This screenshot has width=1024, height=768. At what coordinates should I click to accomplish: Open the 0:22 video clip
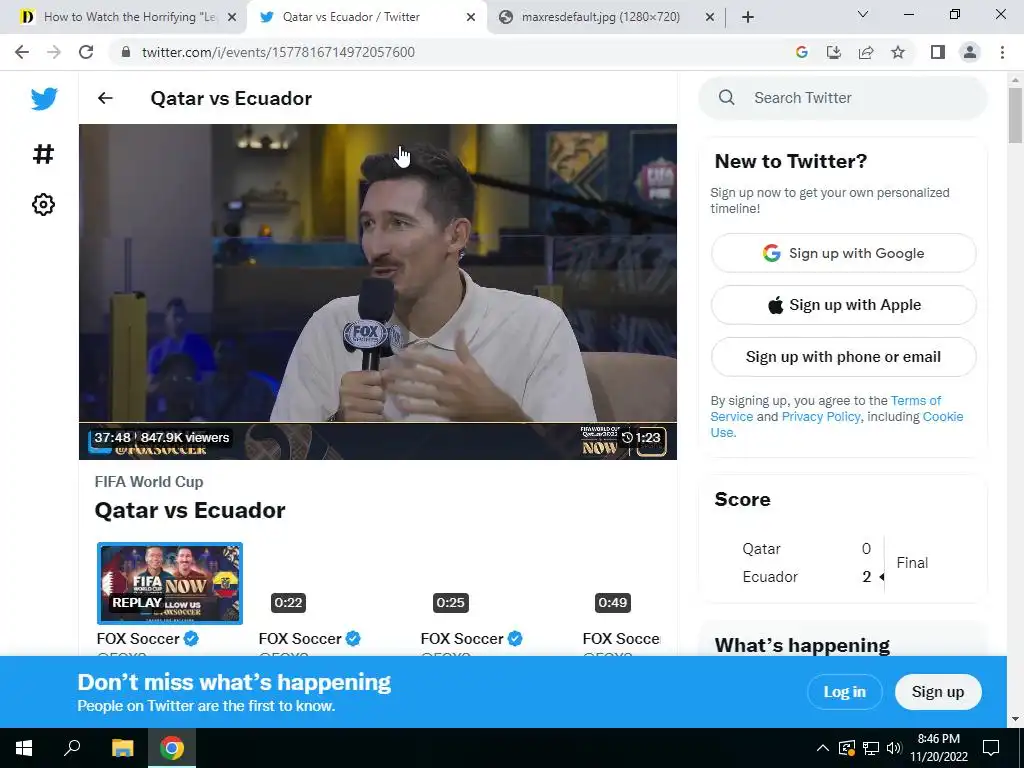point(331,583)
